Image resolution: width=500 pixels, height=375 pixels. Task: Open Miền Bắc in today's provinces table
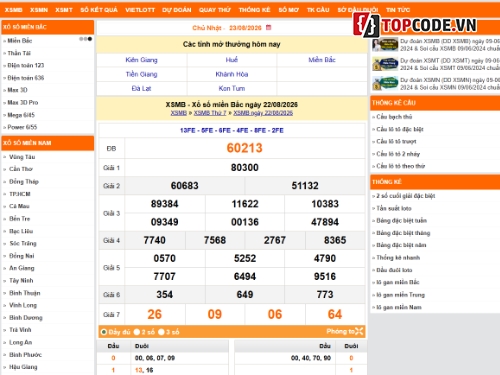point(322,60)
